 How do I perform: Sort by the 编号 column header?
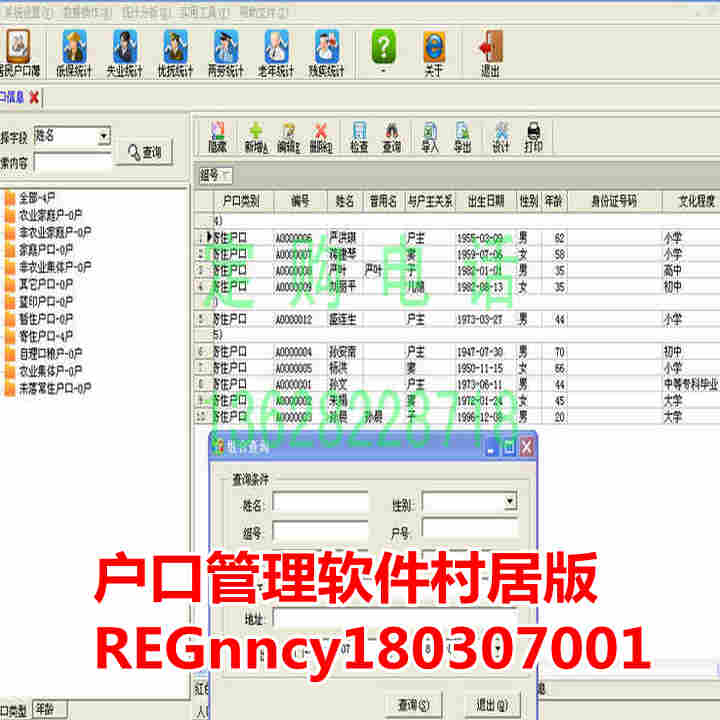pos(300,201)
